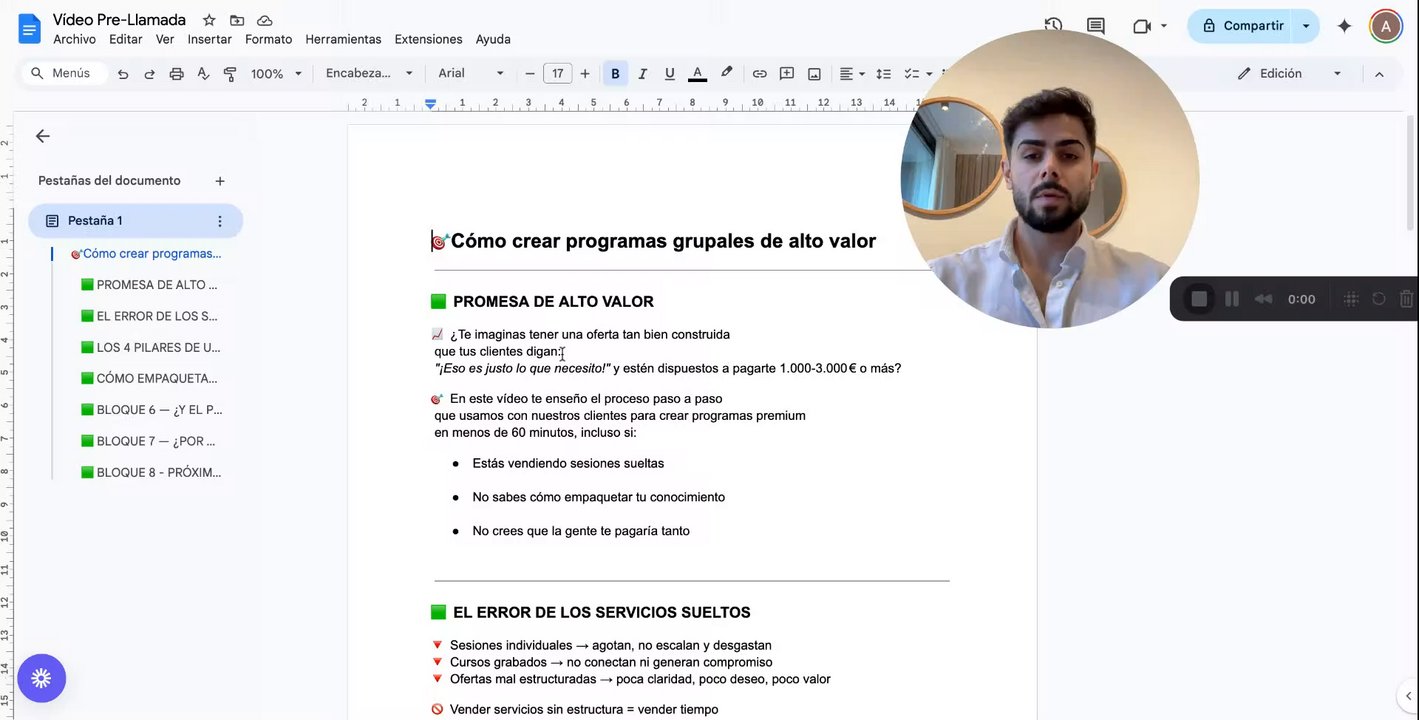Image resolution: width=1419 pixels, height=720 pixels.
Task: Click the move to folder icon
Action: 237,20
